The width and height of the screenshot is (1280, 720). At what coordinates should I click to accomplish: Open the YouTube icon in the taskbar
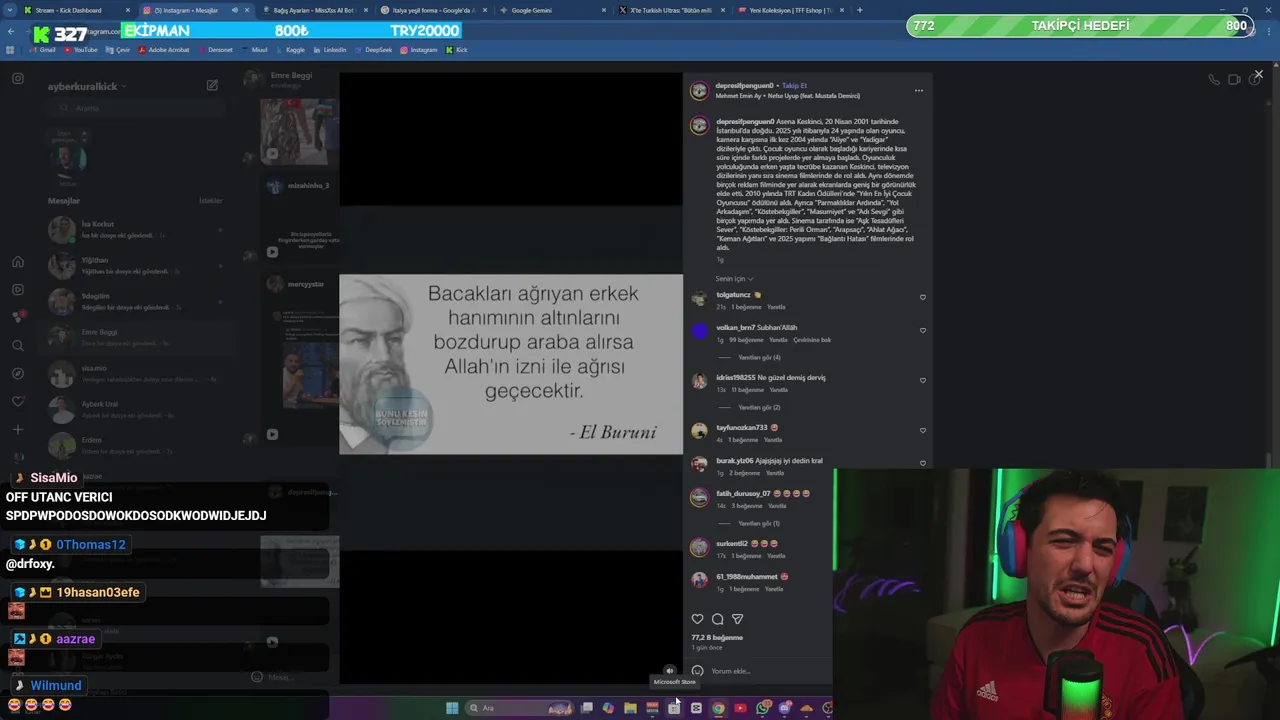740,708
